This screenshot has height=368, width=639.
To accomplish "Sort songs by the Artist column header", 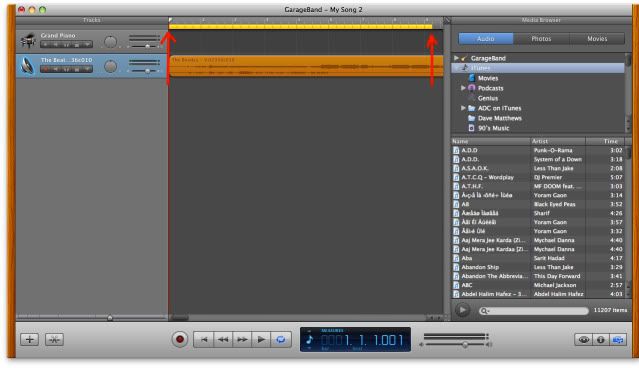I will (x=558, y=141).
